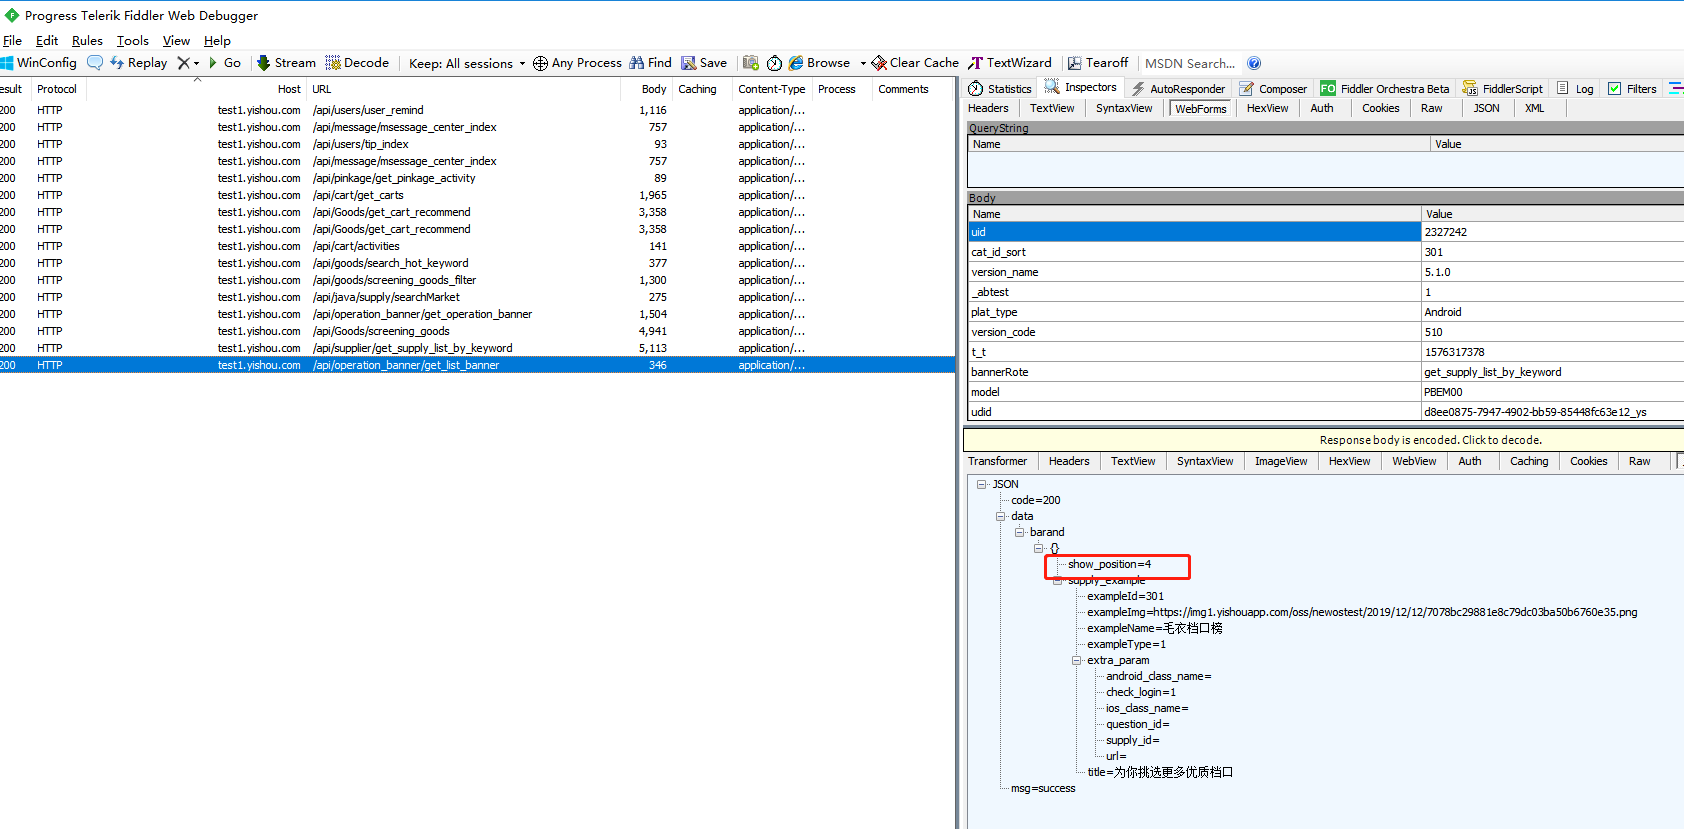Open the Log tab

[x=1575, y=89]
